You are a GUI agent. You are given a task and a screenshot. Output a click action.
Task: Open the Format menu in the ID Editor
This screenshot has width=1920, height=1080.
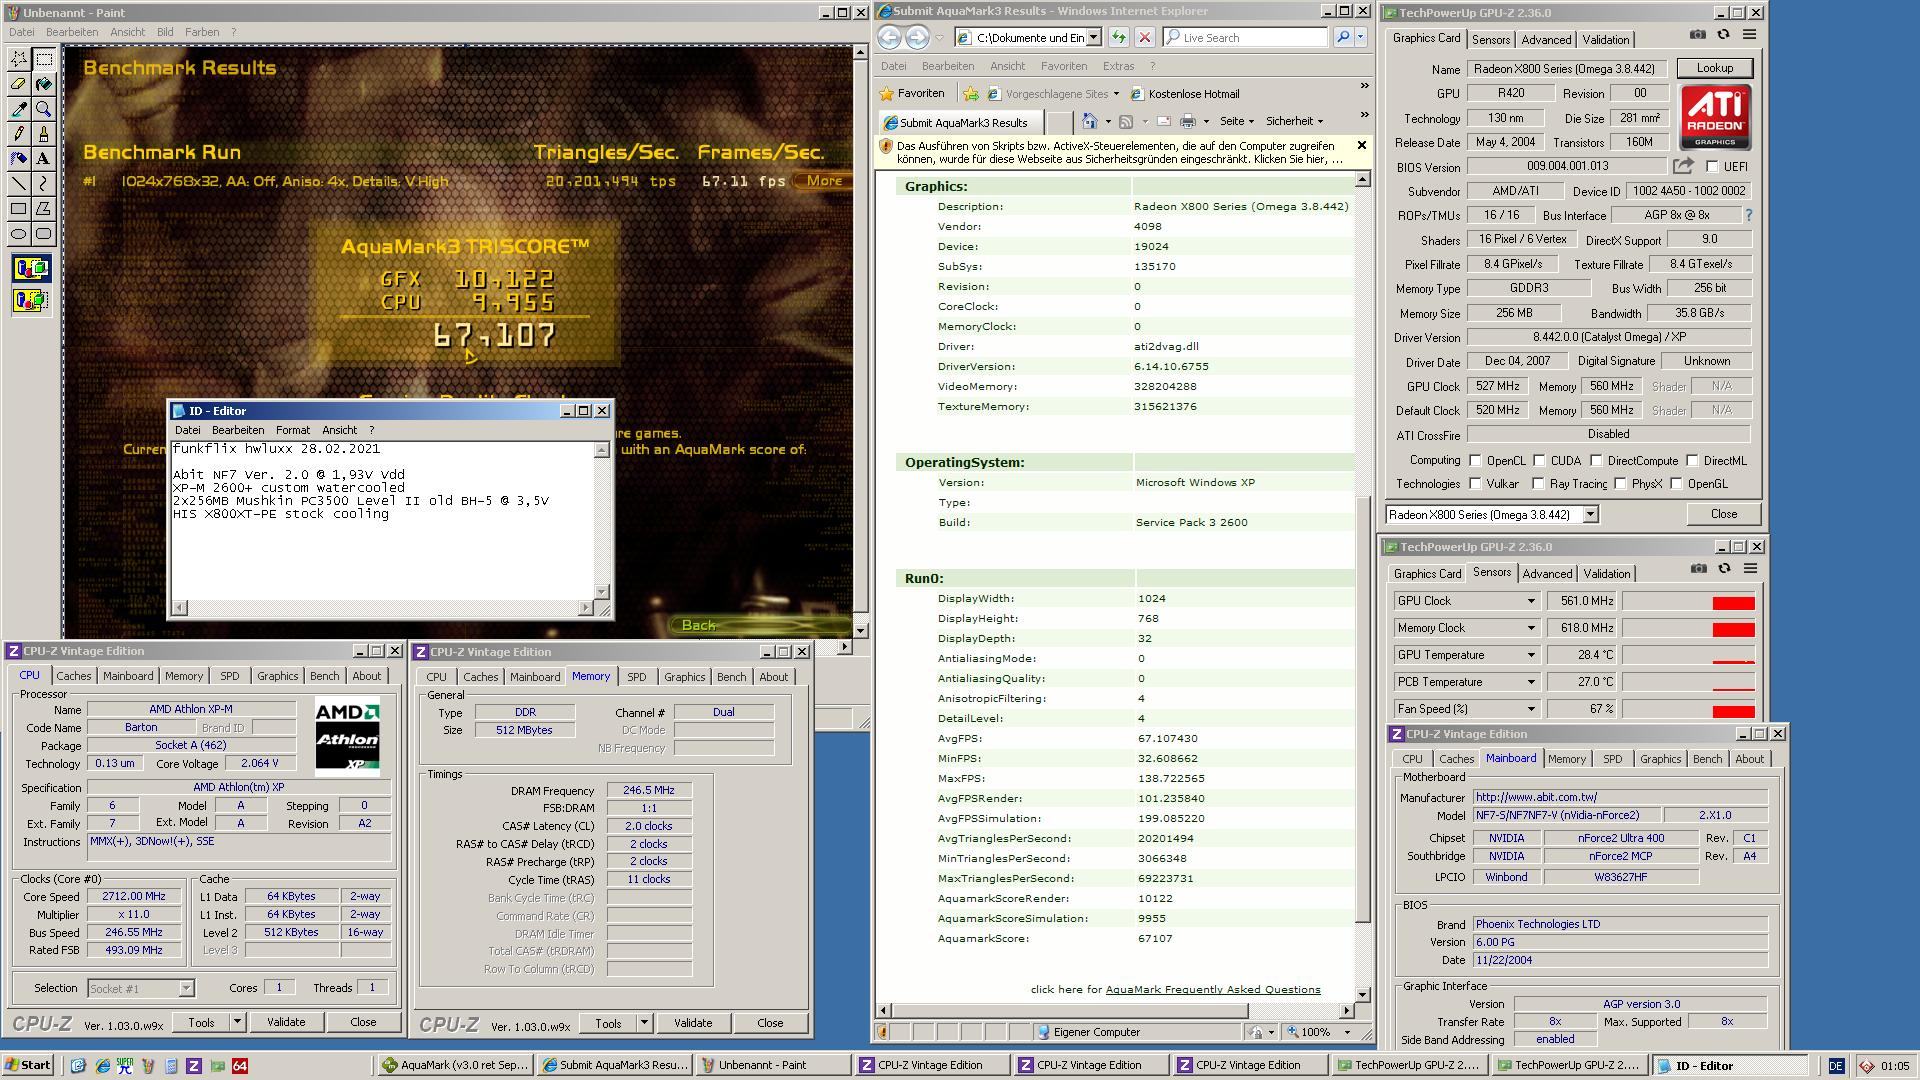tap(293, 430)
